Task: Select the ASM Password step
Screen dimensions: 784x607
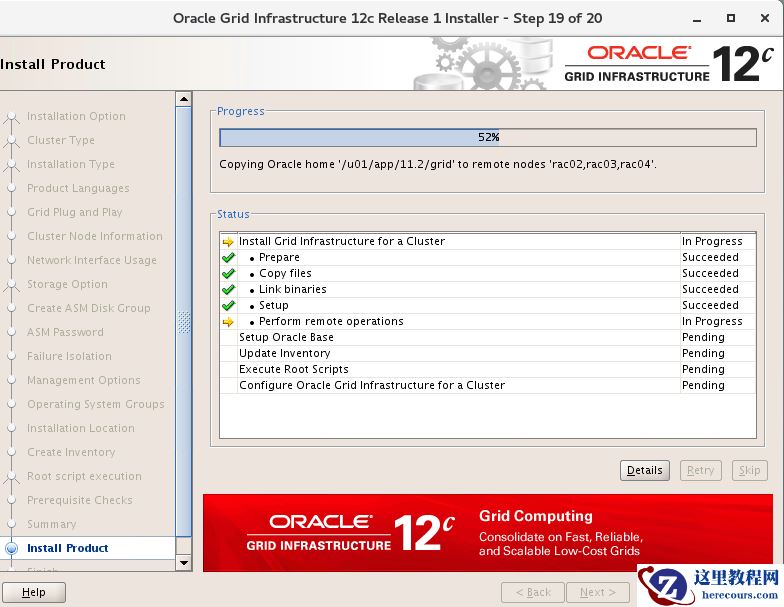Action: [x=66, y=332]
